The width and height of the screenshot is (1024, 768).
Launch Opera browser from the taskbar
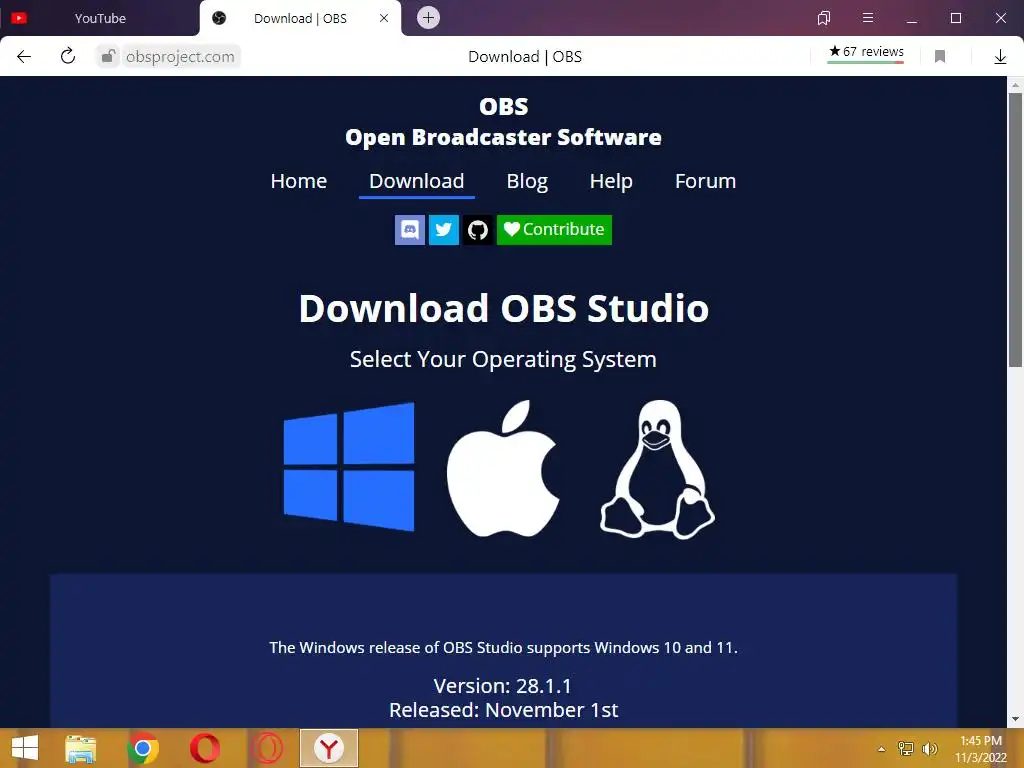pyautogui.click(x=205, y=748)
